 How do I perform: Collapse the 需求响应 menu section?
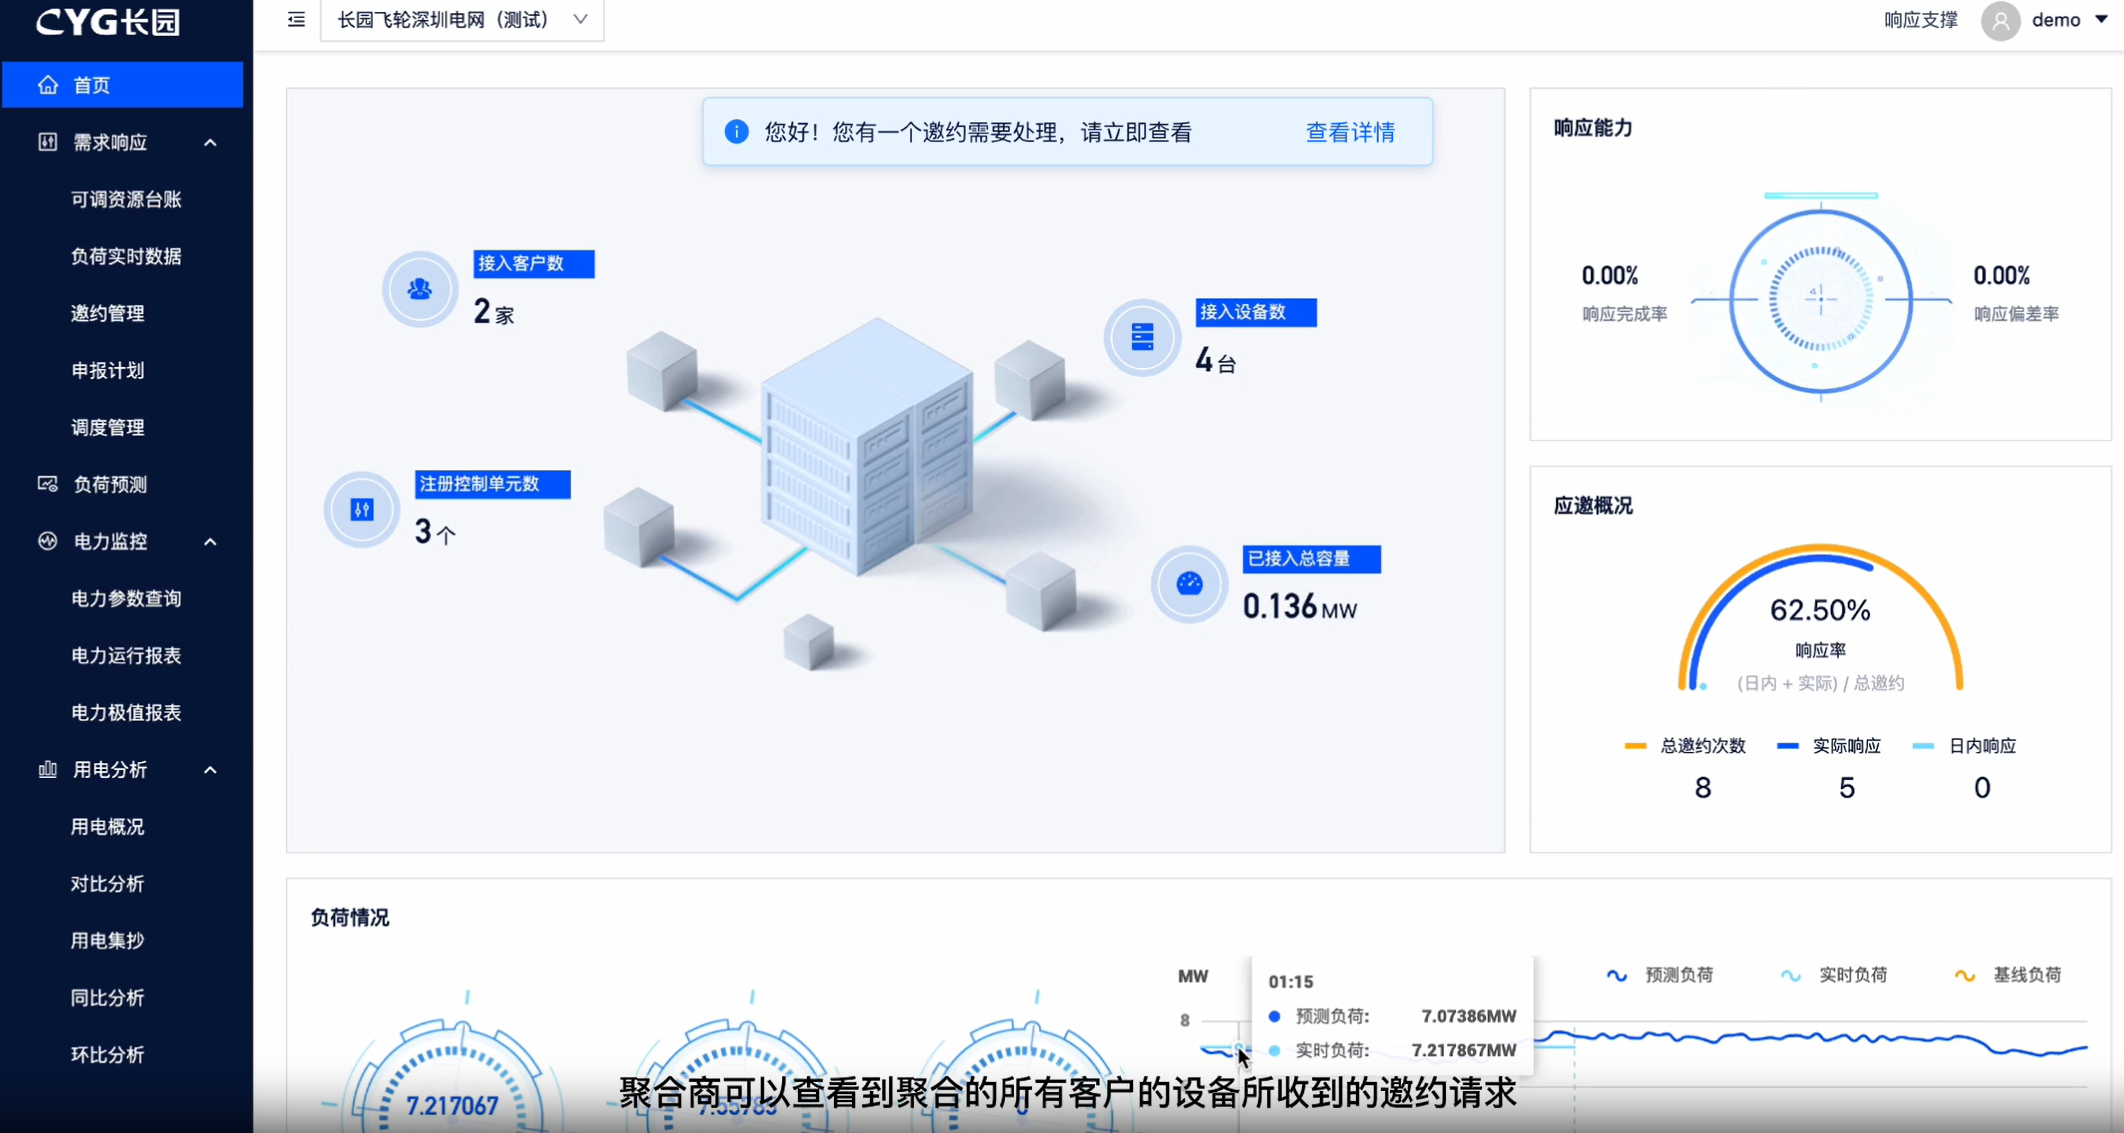point(210,142)
